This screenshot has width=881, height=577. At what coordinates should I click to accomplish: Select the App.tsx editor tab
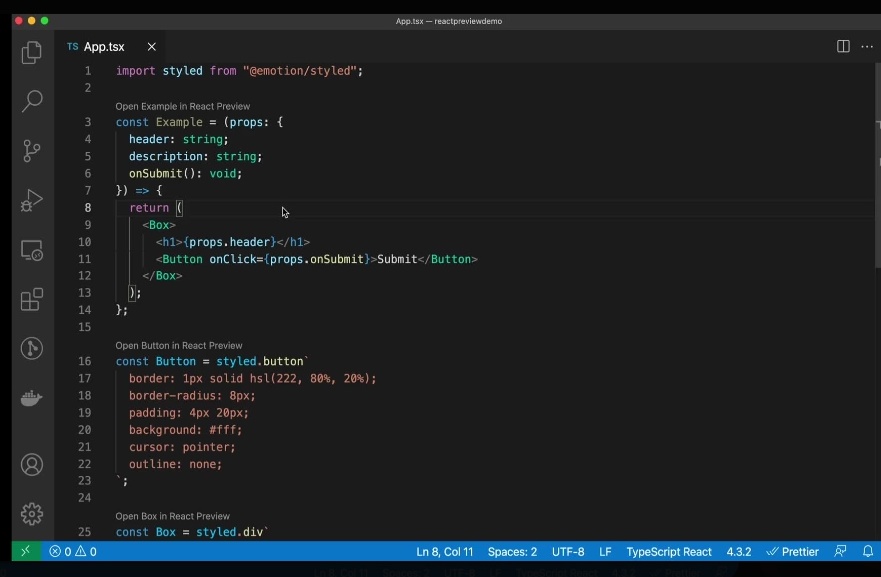click(x=103, y=47)
